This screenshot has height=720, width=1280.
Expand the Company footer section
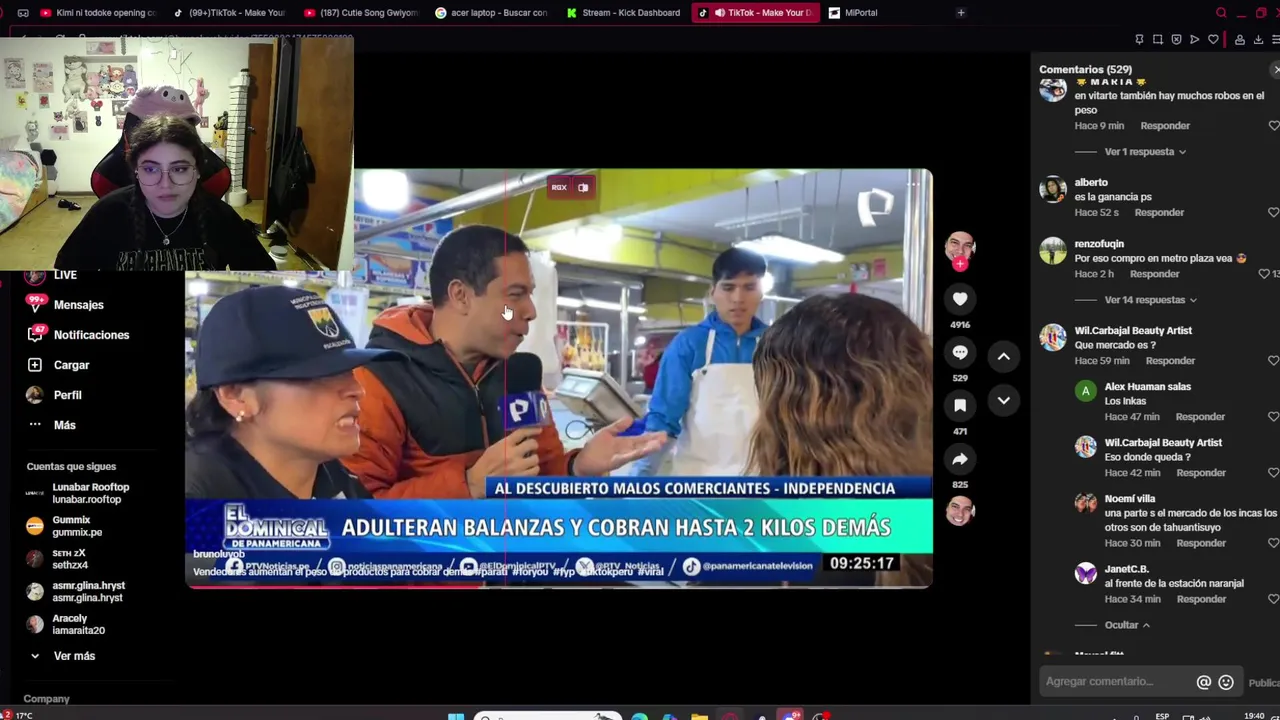tap(46, 699)
